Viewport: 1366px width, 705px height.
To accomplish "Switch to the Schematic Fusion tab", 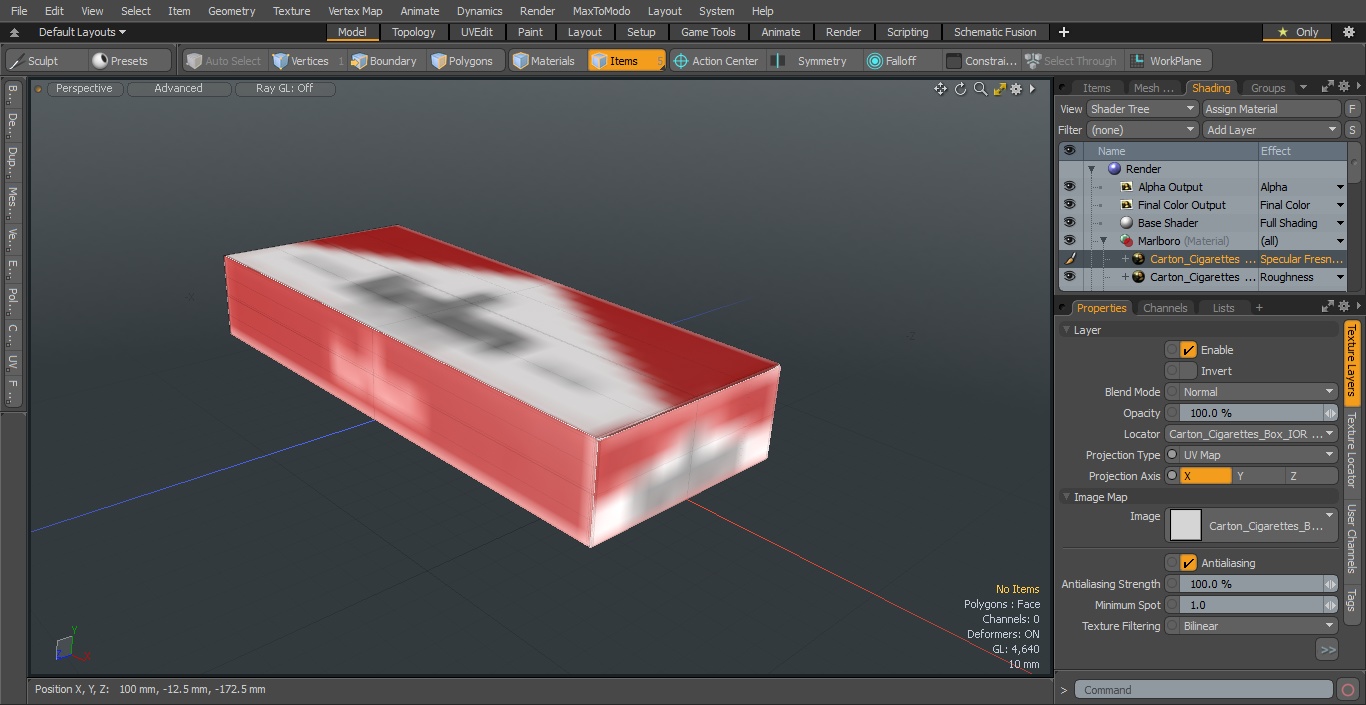I will [995, 32].
